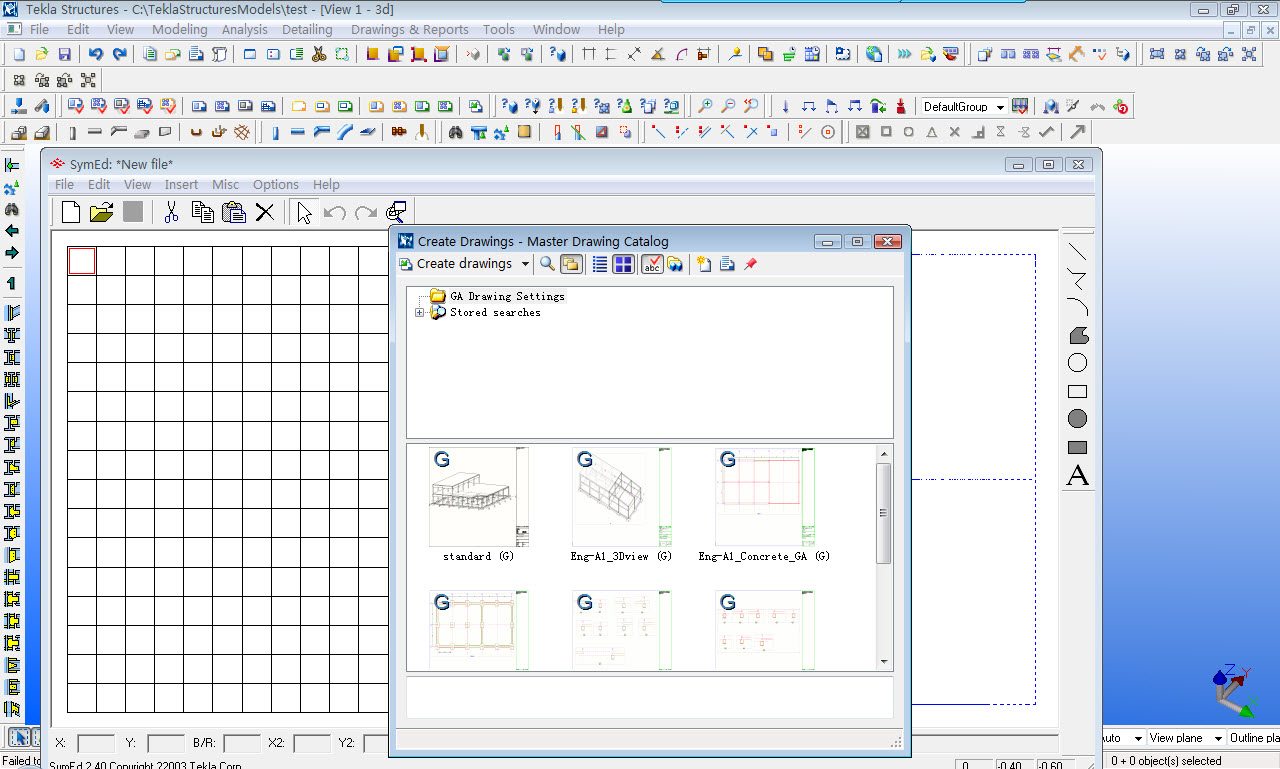
Task: Toggle the circle snap switch in snapping toolbar
Action: click(x=909, y=132)
